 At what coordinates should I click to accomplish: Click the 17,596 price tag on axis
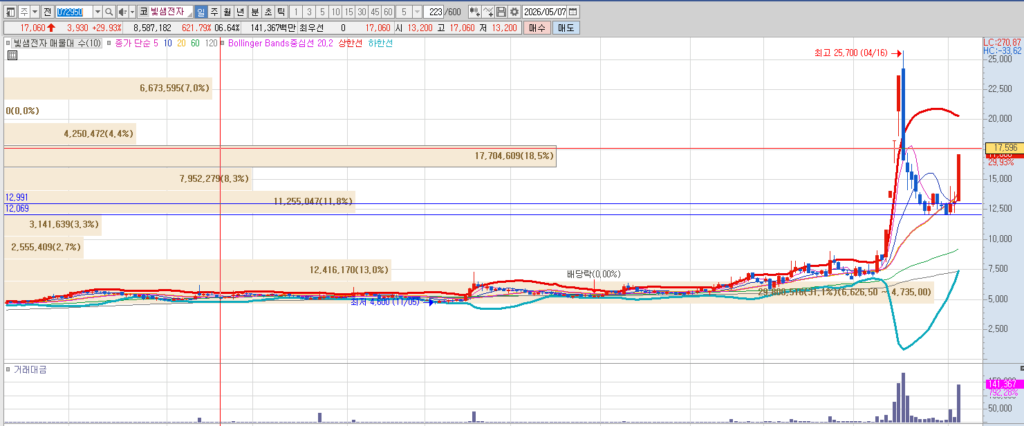click(1003, 148)
